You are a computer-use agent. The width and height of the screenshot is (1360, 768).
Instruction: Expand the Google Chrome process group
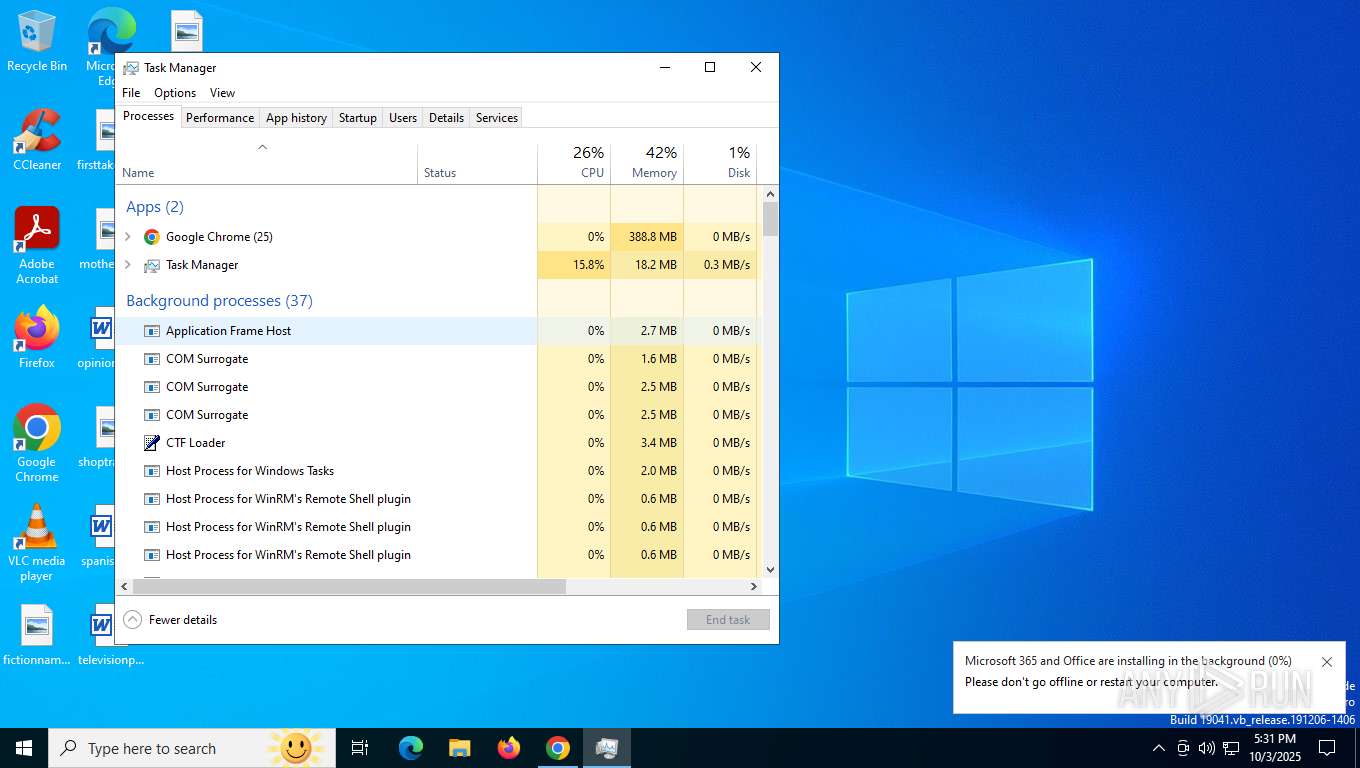tap(128, 237)
